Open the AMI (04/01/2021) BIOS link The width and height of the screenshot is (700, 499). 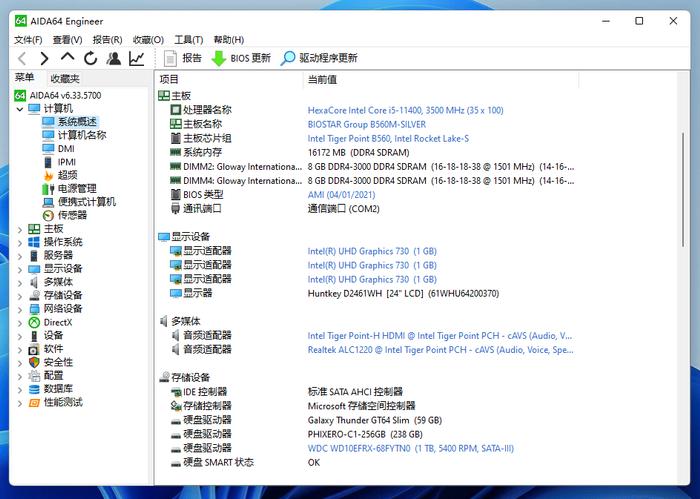click(341, 195)
